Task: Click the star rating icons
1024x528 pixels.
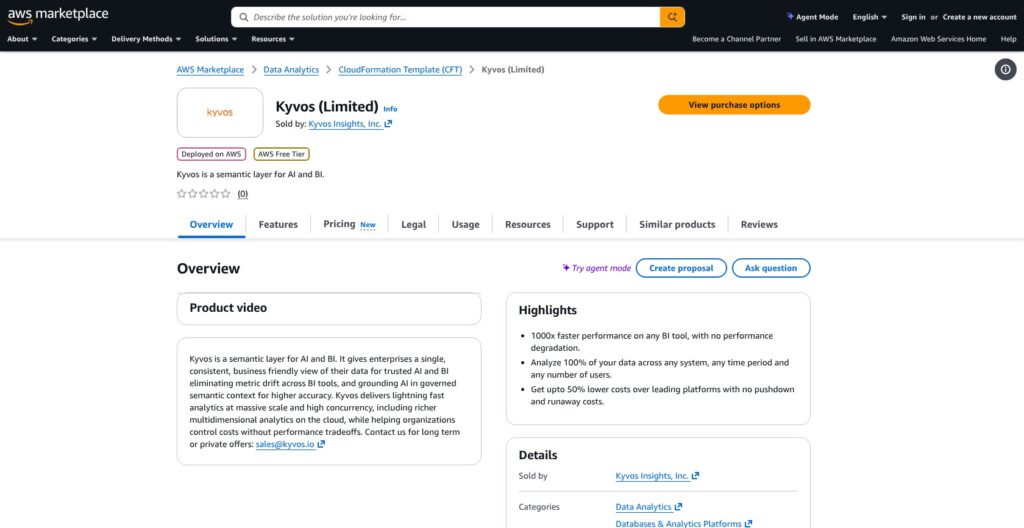Action: [204, 194]
